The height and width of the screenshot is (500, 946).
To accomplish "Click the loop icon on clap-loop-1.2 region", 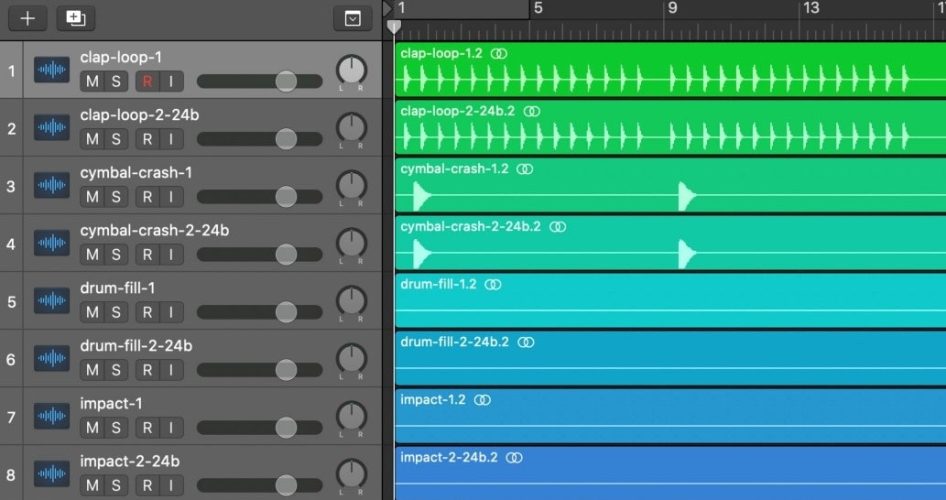I will 498,54.
